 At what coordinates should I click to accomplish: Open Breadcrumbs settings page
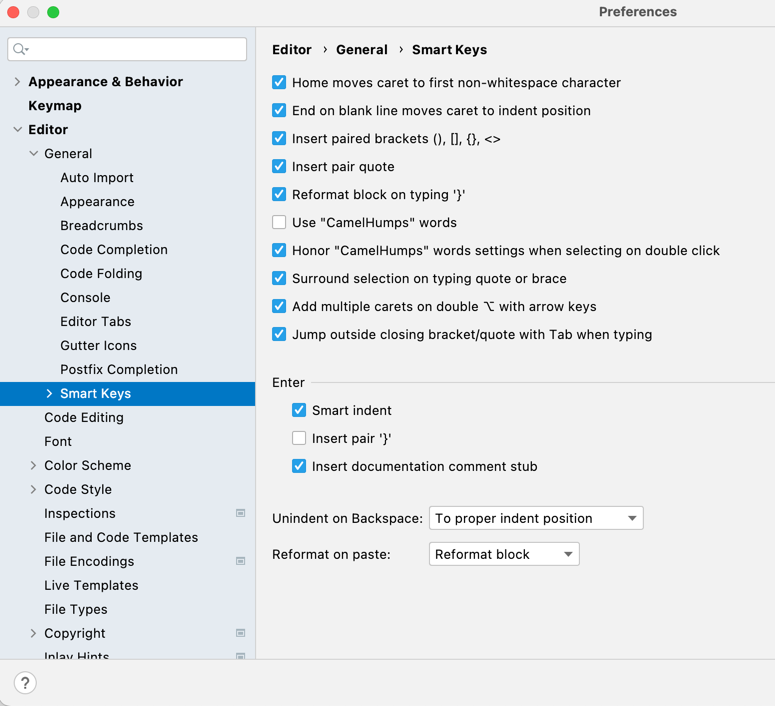click(x=101, y=225)
